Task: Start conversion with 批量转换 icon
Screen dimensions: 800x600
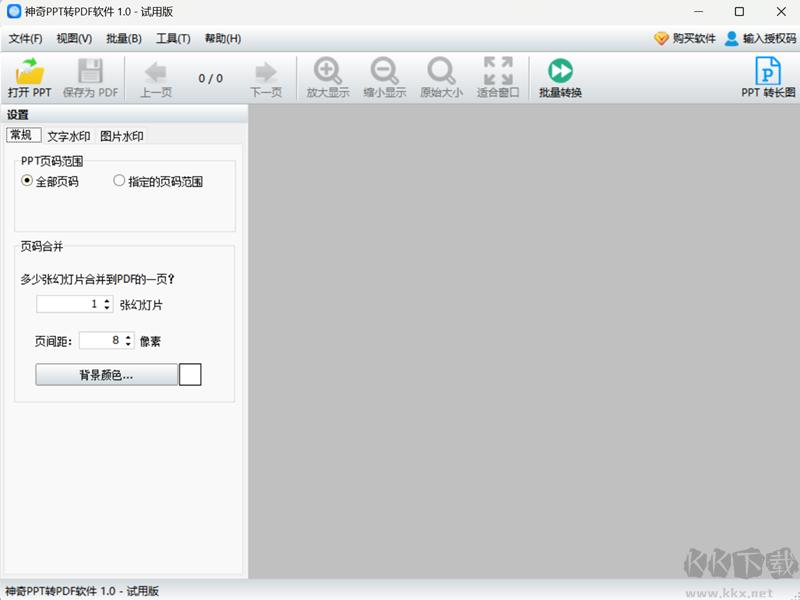Action: pyautogui.click(x=559, y=77)
